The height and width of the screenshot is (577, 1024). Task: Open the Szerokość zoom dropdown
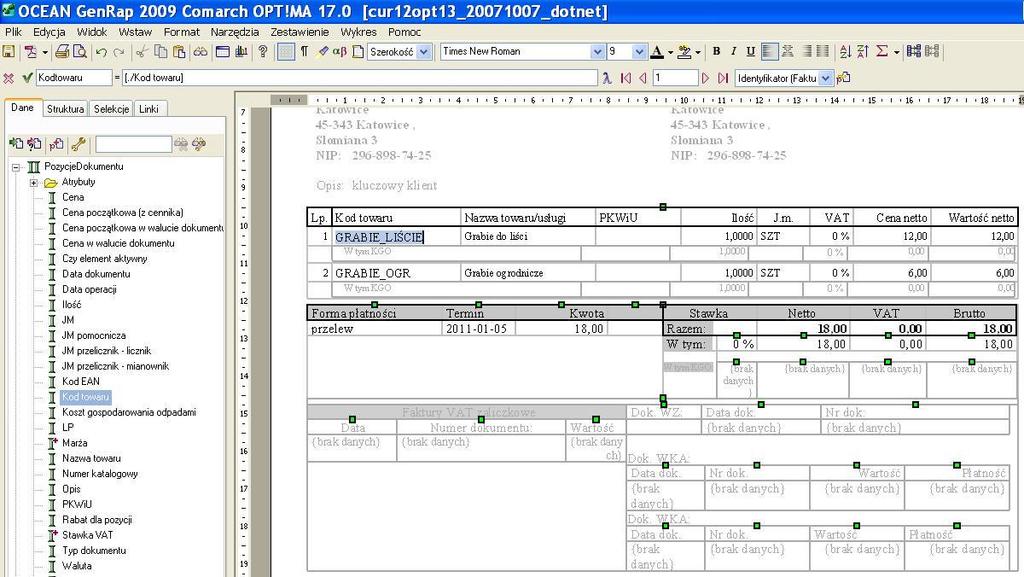tap(424, 52)
